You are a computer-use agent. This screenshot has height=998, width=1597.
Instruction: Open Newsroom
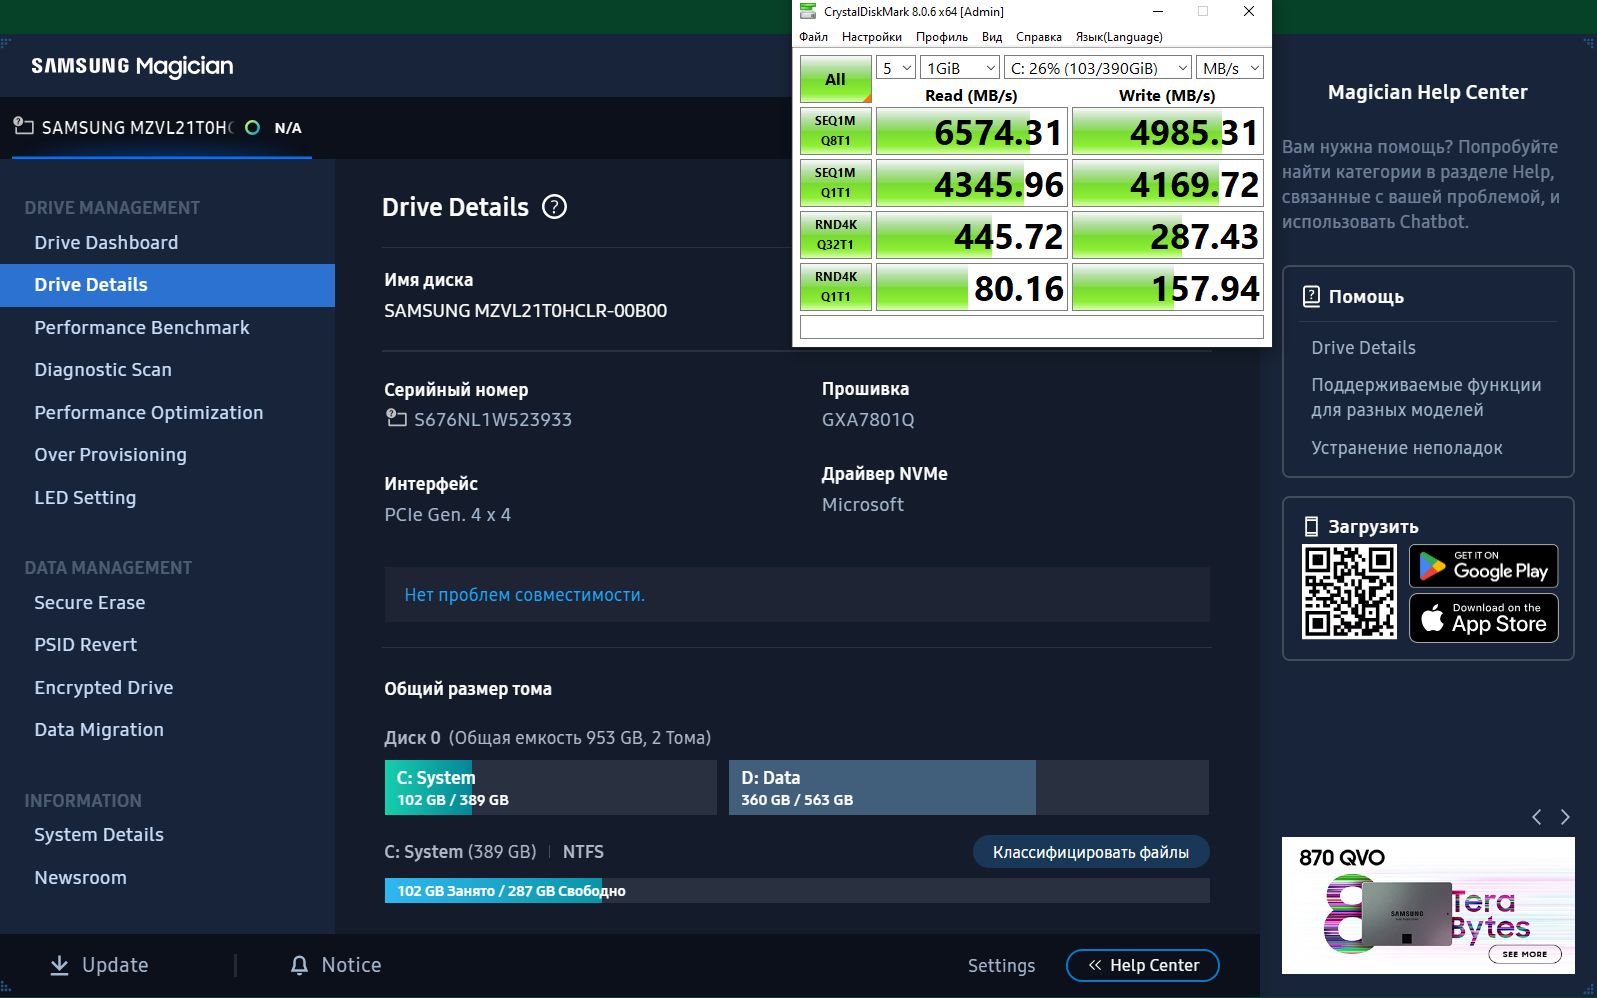80,877
